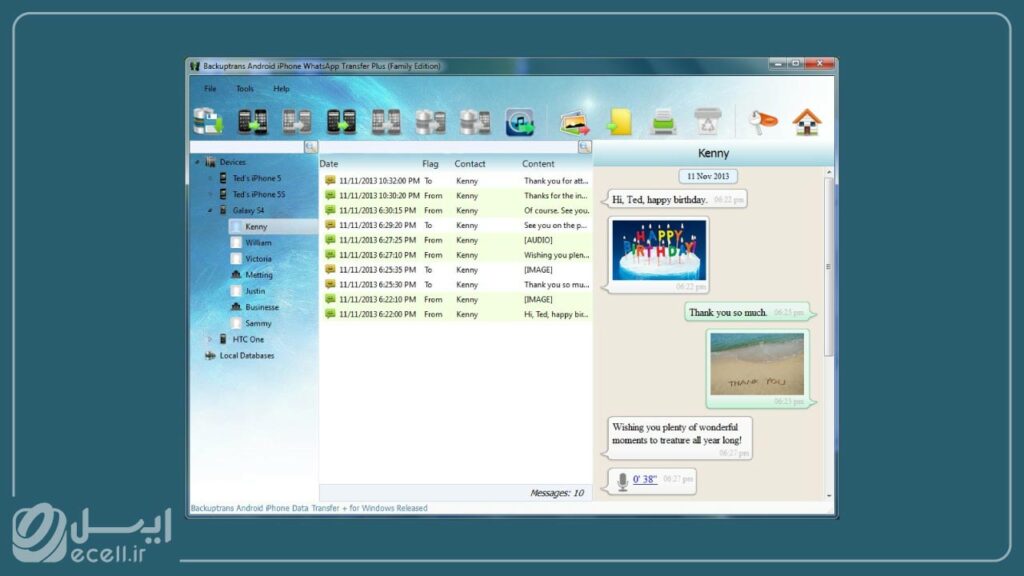
Task: Open the Help menu
Action: [281, 89]
